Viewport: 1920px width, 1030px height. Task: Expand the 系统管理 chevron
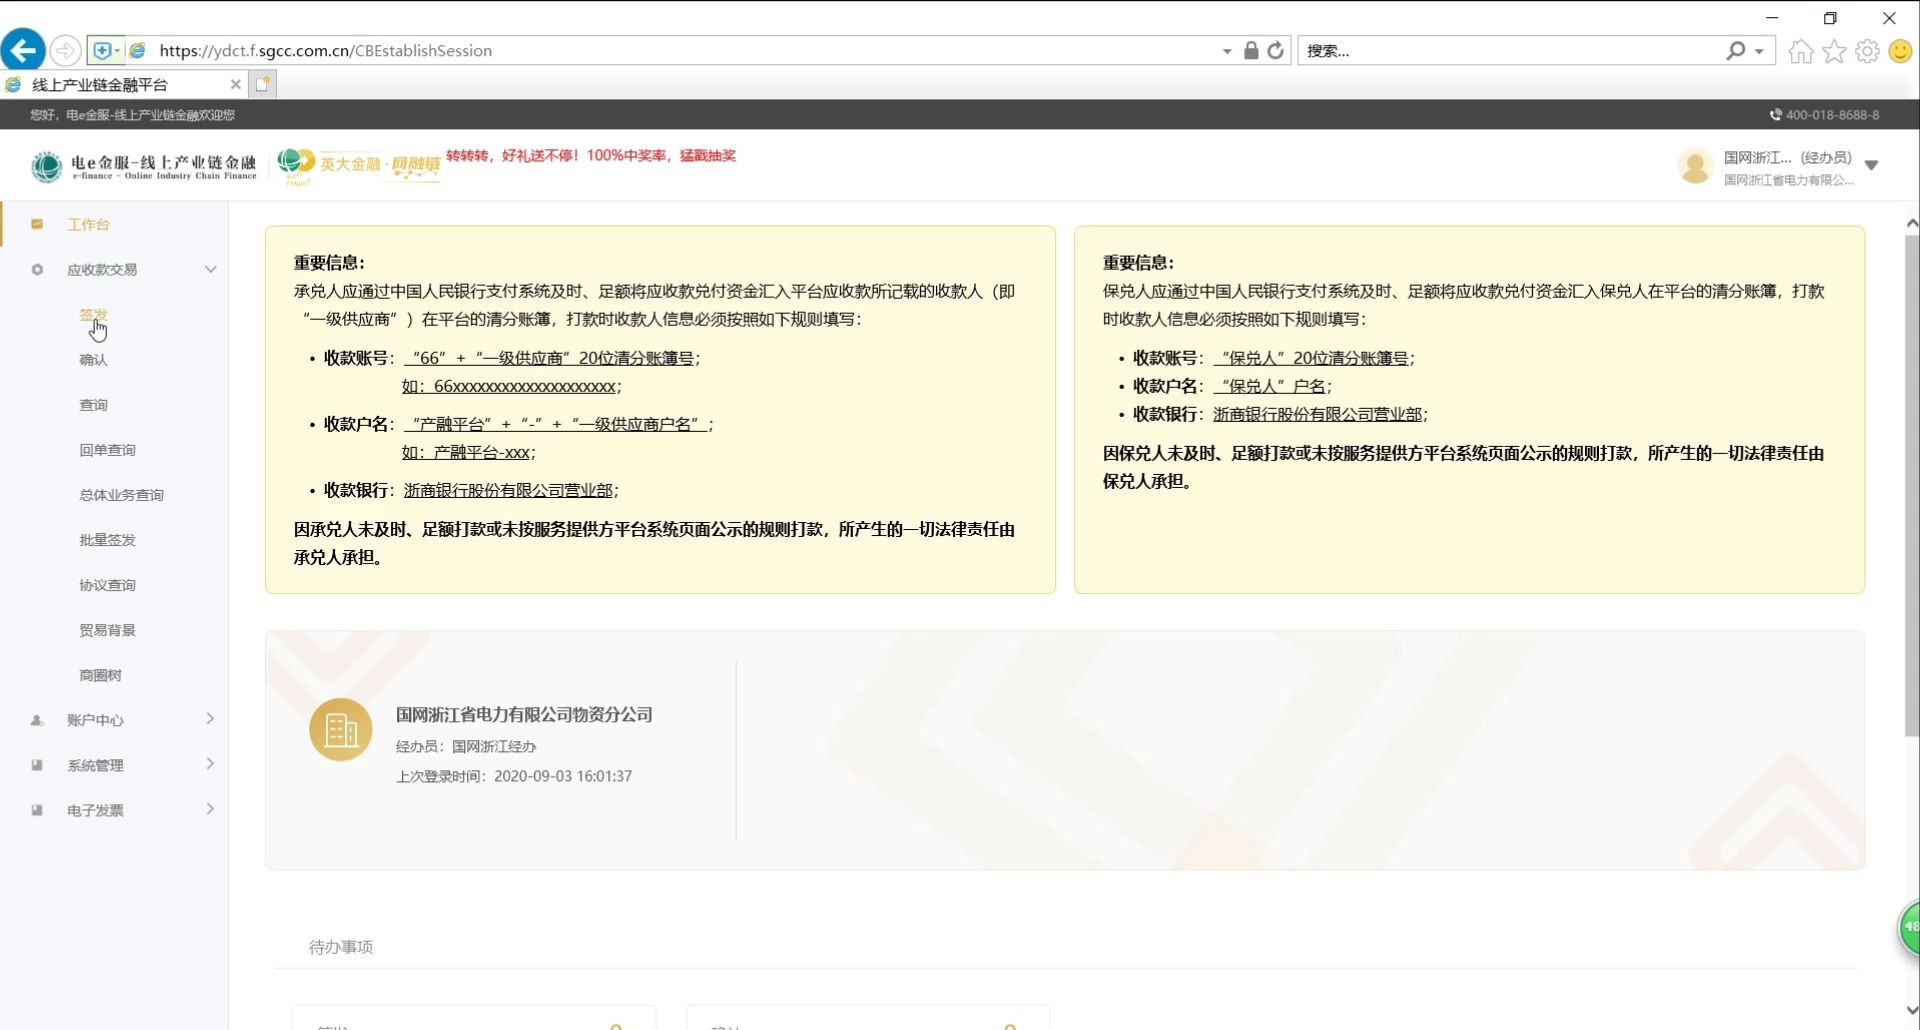210,764
